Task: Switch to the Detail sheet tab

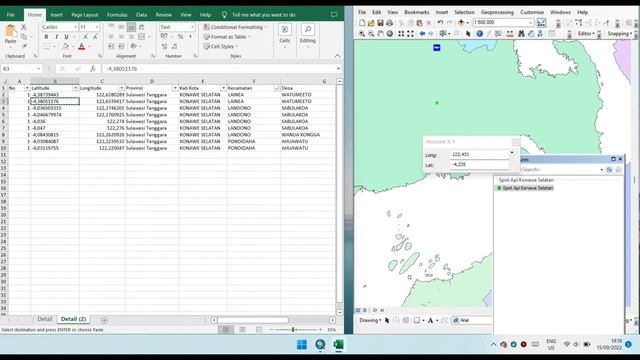Action: tap(45, 319)
